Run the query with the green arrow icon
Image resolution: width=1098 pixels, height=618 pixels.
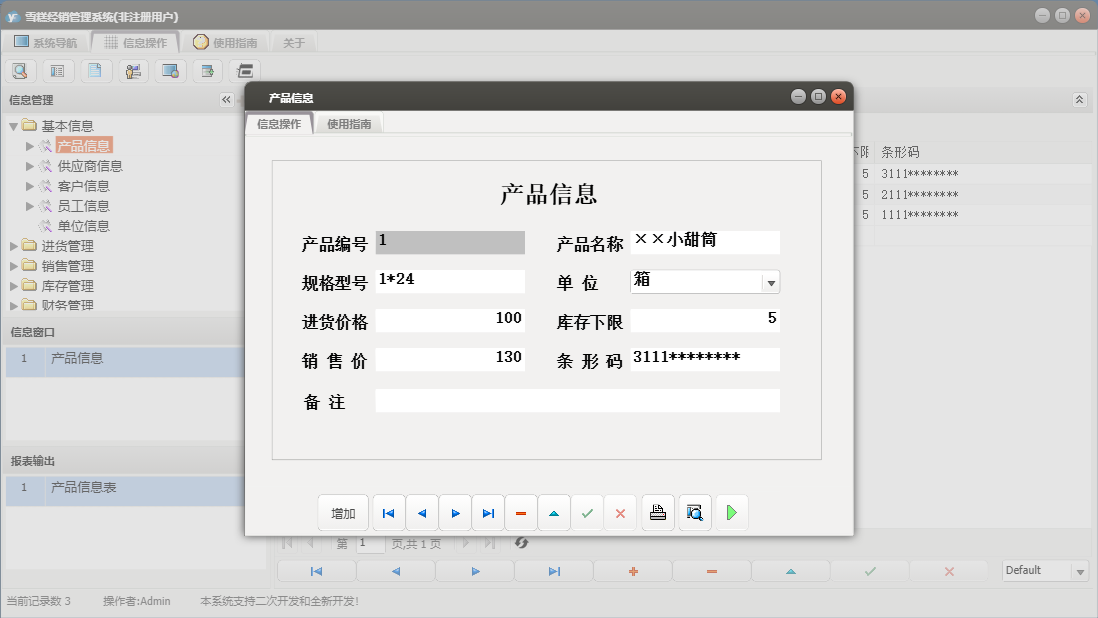730,512
